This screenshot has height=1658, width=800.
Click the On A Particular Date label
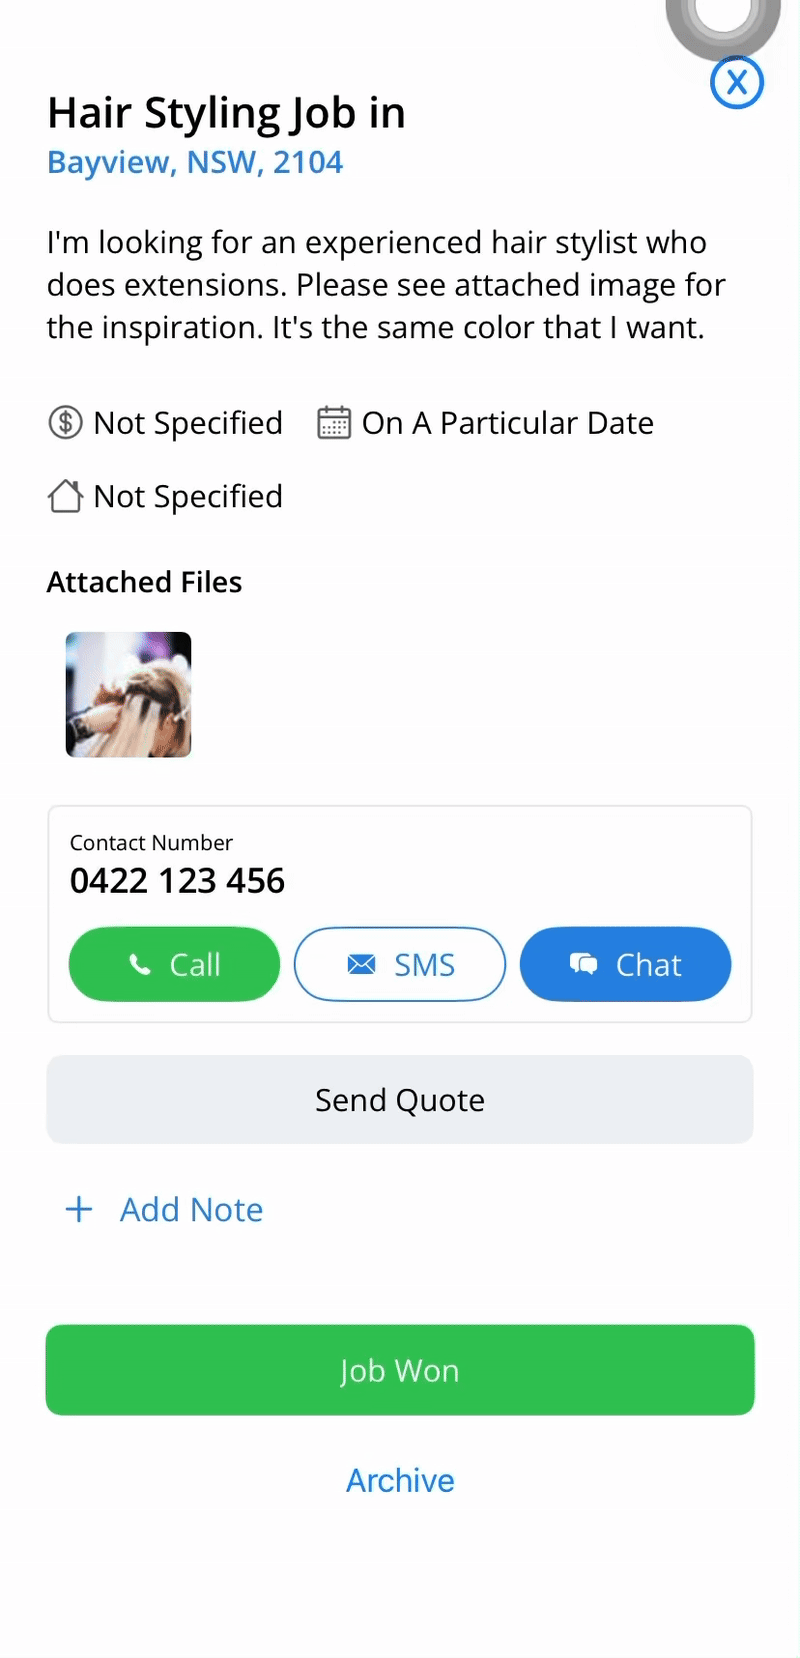507,423
